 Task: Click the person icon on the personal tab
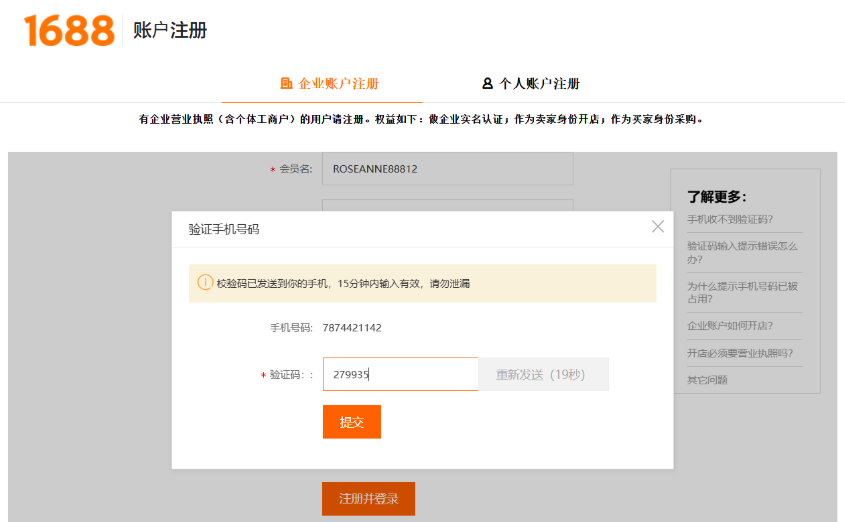pyautogui.click(x=487, y=83)
